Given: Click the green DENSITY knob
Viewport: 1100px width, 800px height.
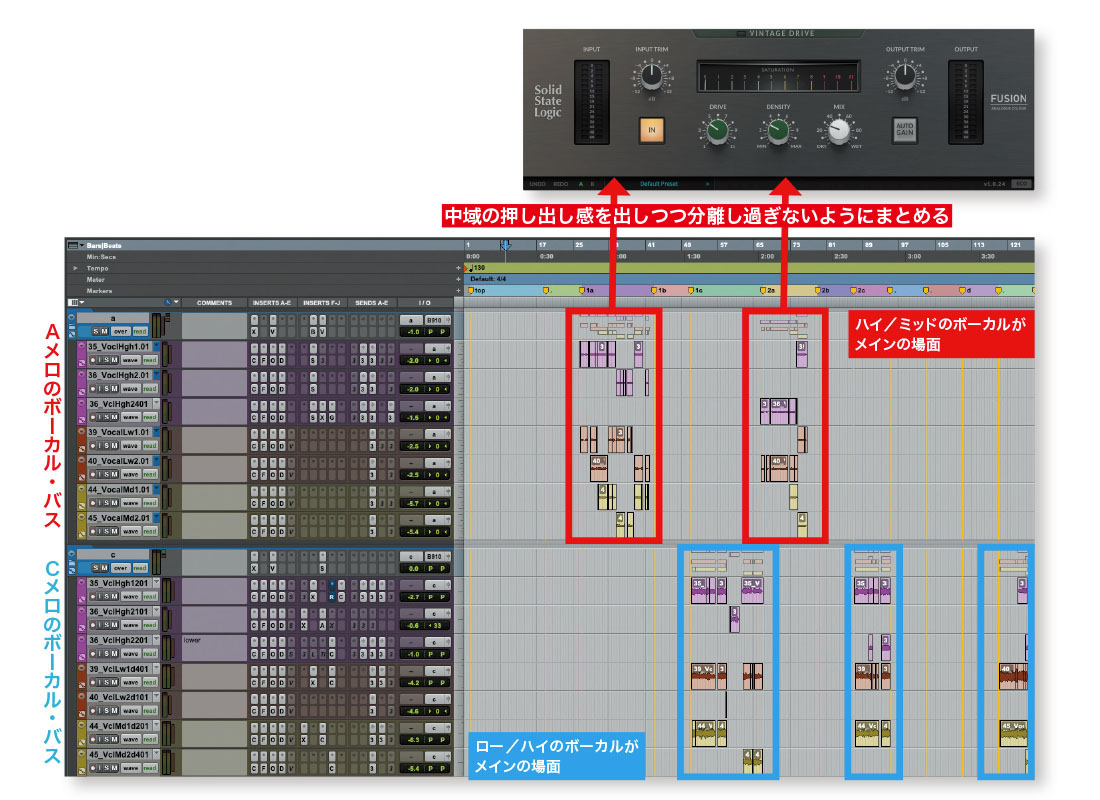Looking at the screenshot, I should pyautogui.click(x=777, y=130).
